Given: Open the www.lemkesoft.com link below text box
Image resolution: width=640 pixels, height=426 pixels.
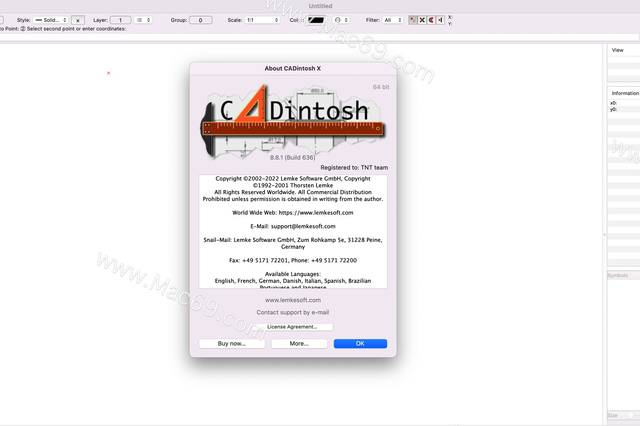Looking at the screenshot, I should (x=293, y=300).
